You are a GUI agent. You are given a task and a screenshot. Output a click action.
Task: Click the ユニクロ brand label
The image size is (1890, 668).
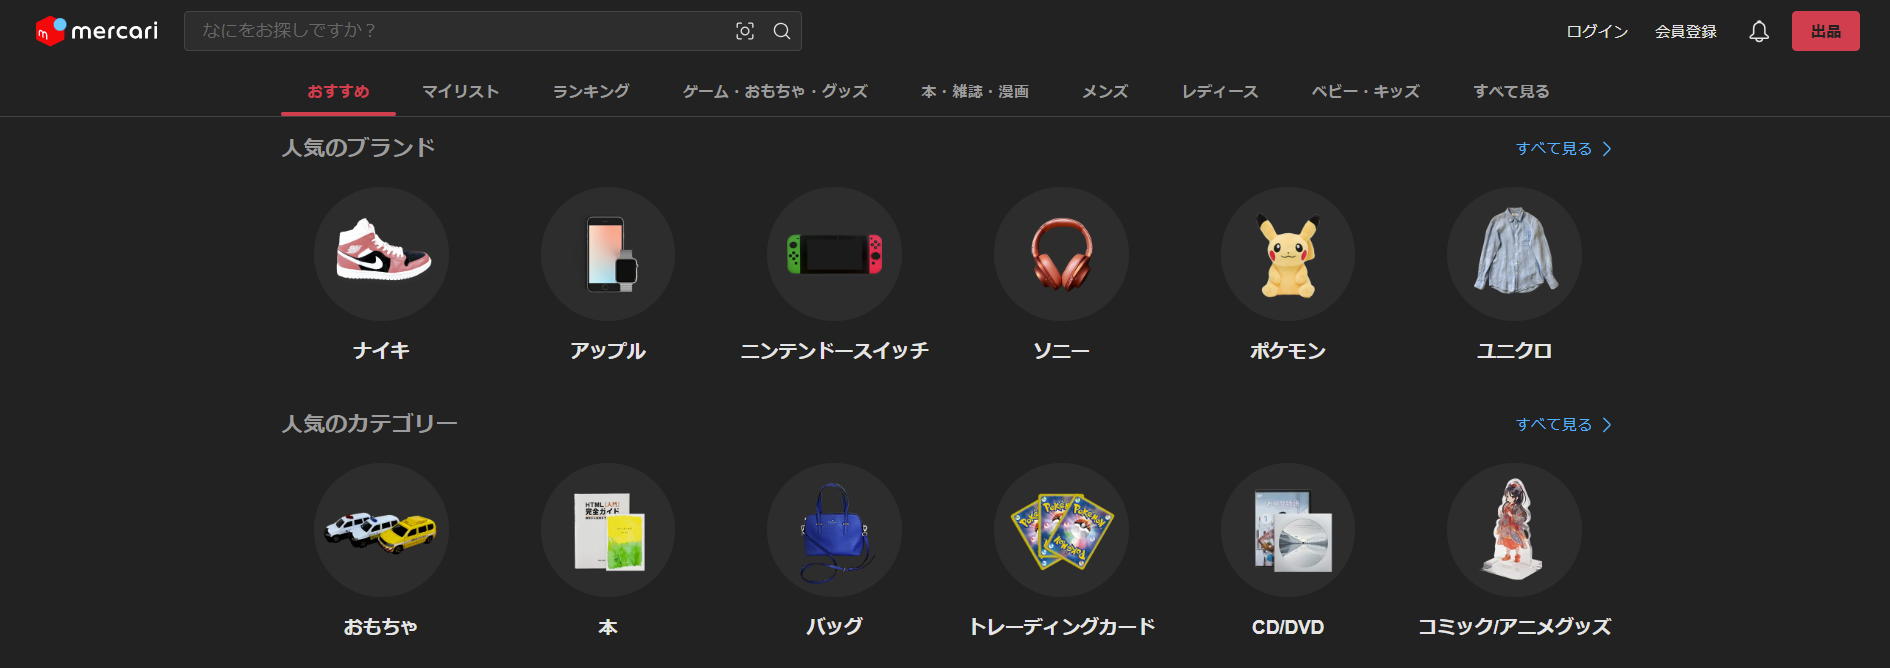[x=1514, y=351]
